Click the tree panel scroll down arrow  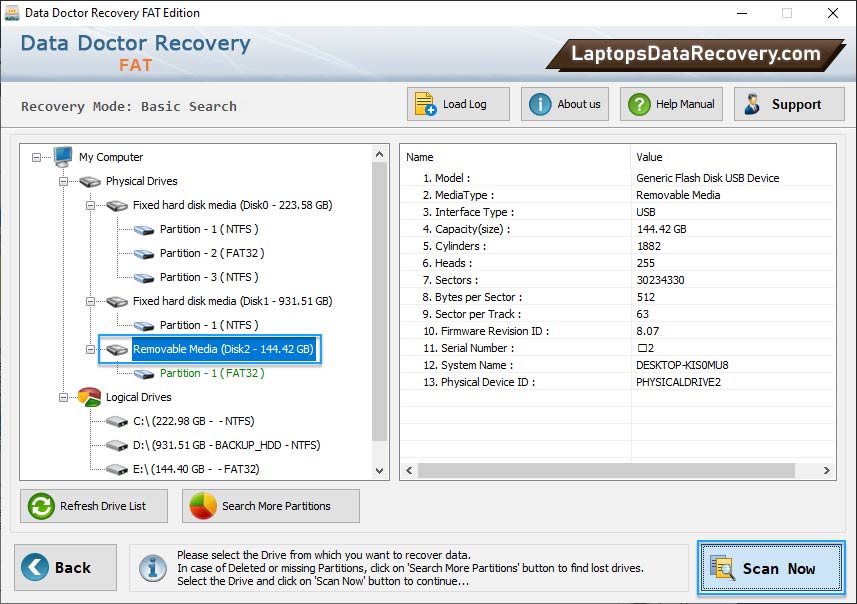click(380, 471)
